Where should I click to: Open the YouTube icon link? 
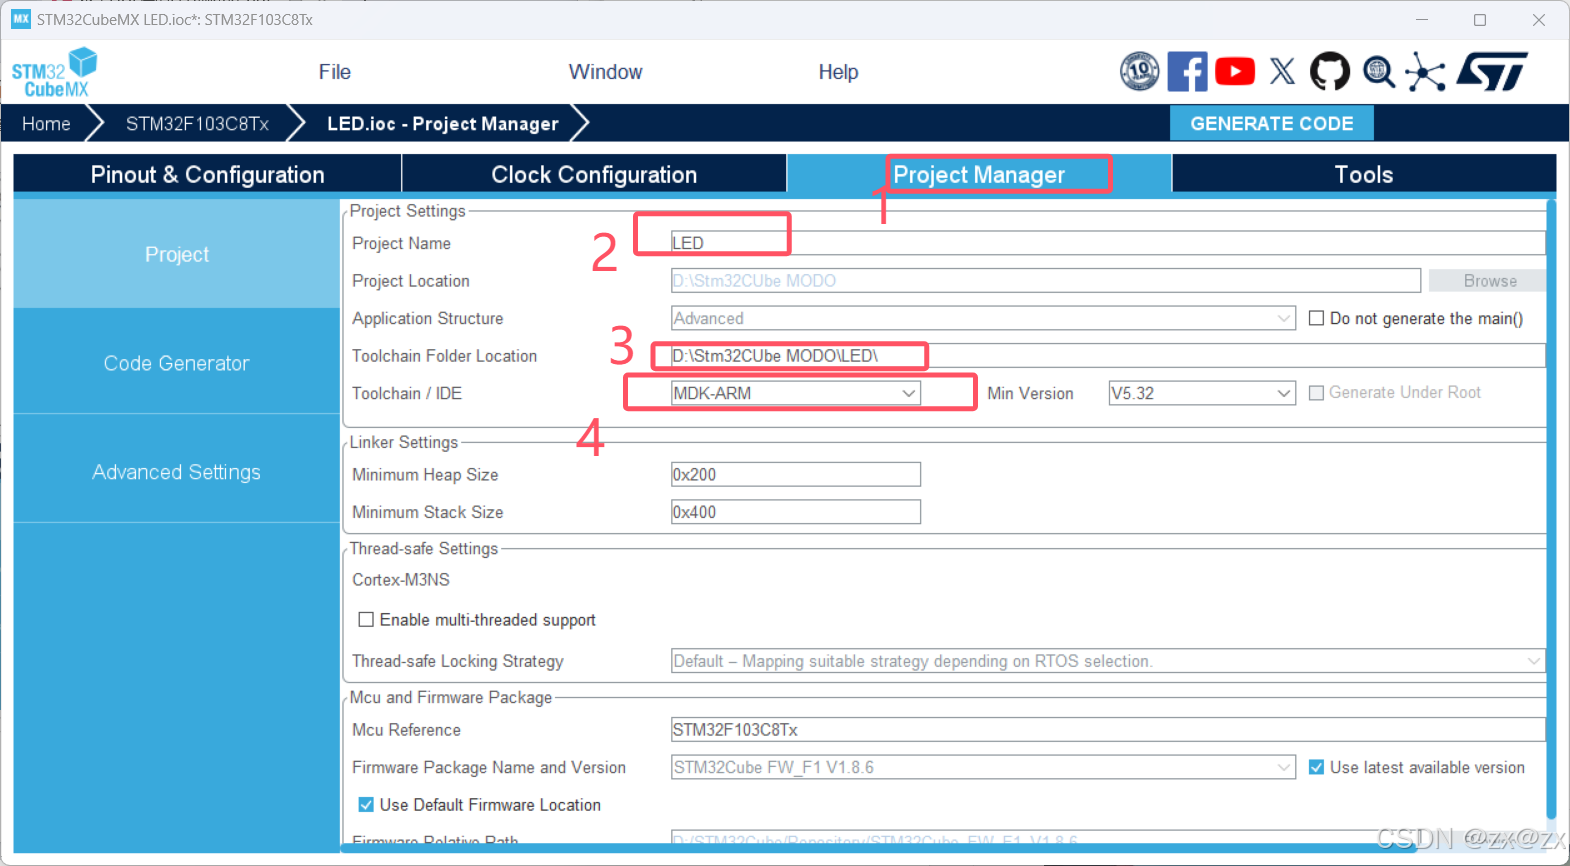(1235, 71)
